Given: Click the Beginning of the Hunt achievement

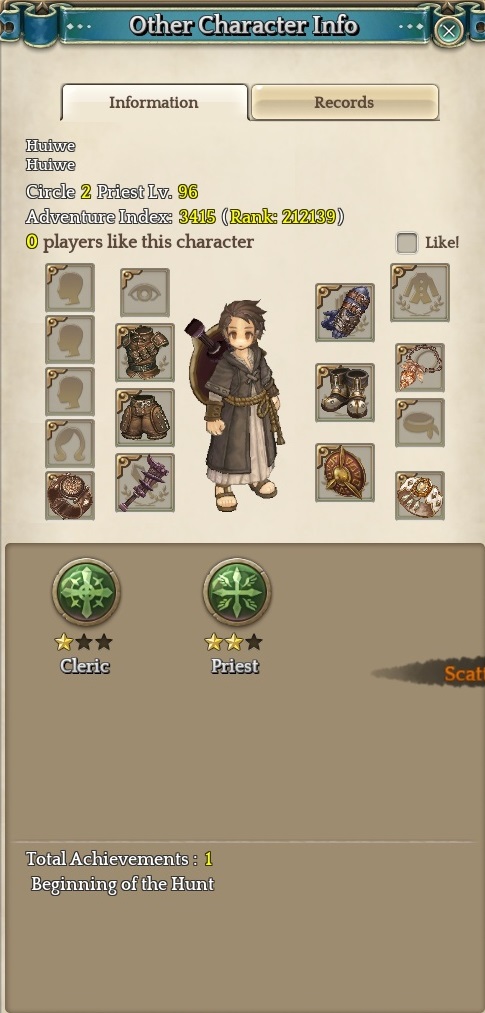Looking at the screenshot, I should 122,884.
